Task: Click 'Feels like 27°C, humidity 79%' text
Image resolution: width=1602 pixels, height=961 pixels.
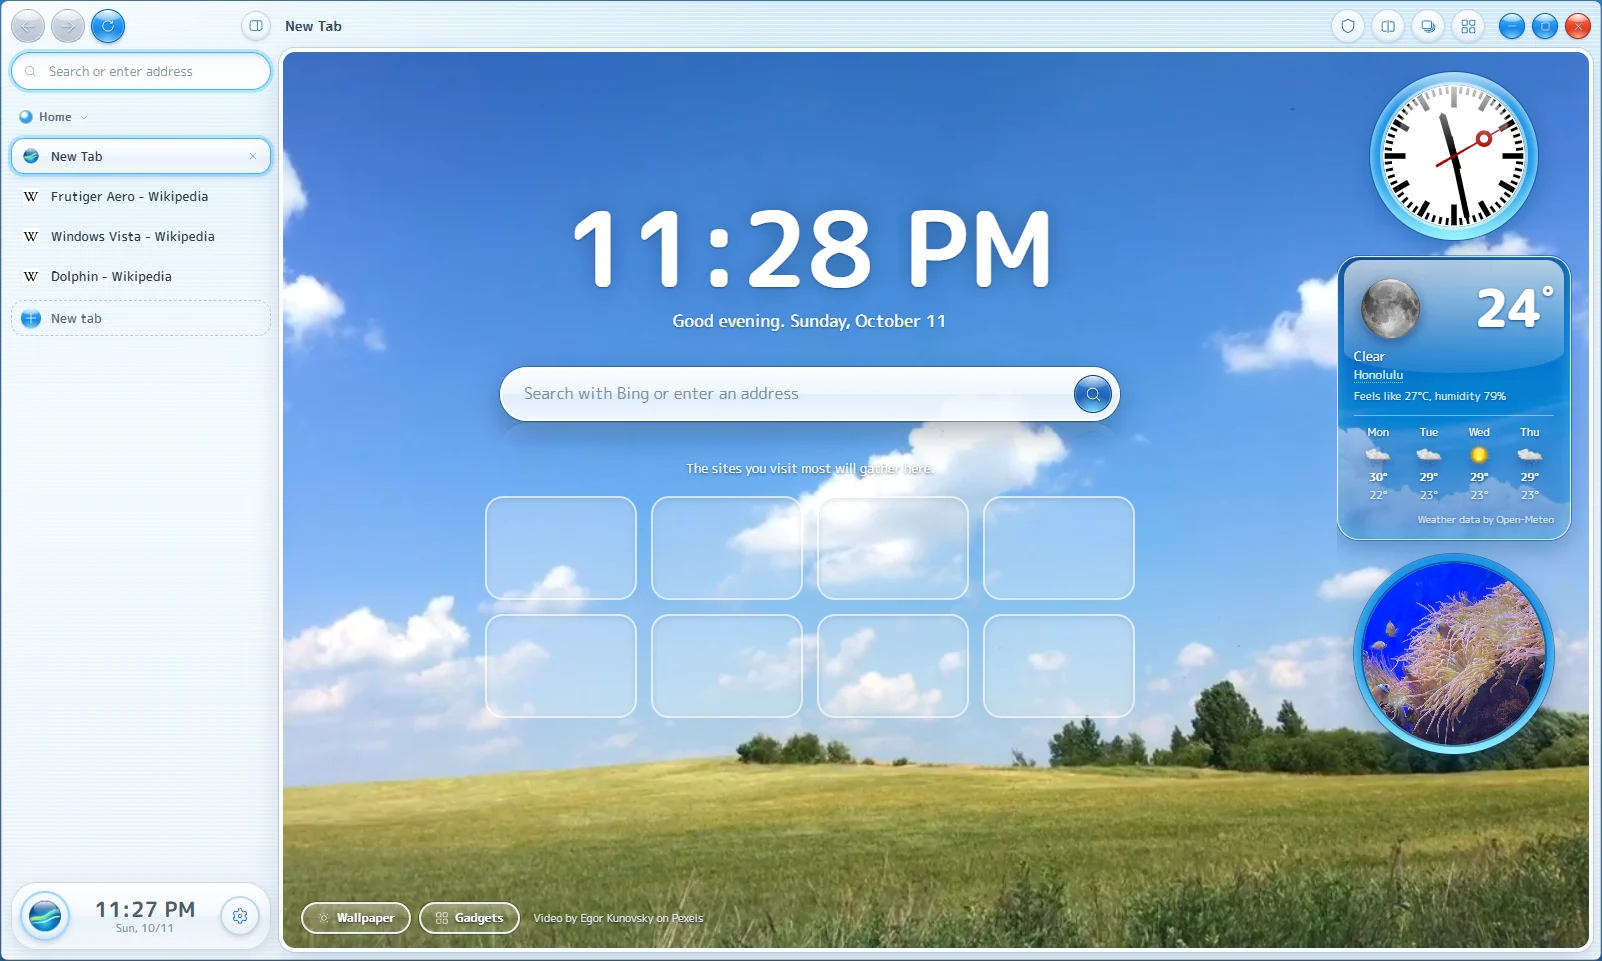Action: tap(1430, 396)
